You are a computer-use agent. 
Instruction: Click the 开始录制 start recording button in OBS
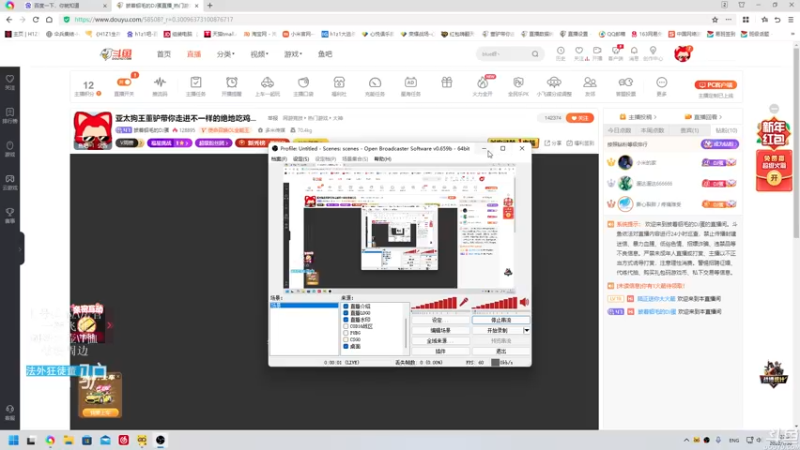click(x=497, y=331)
